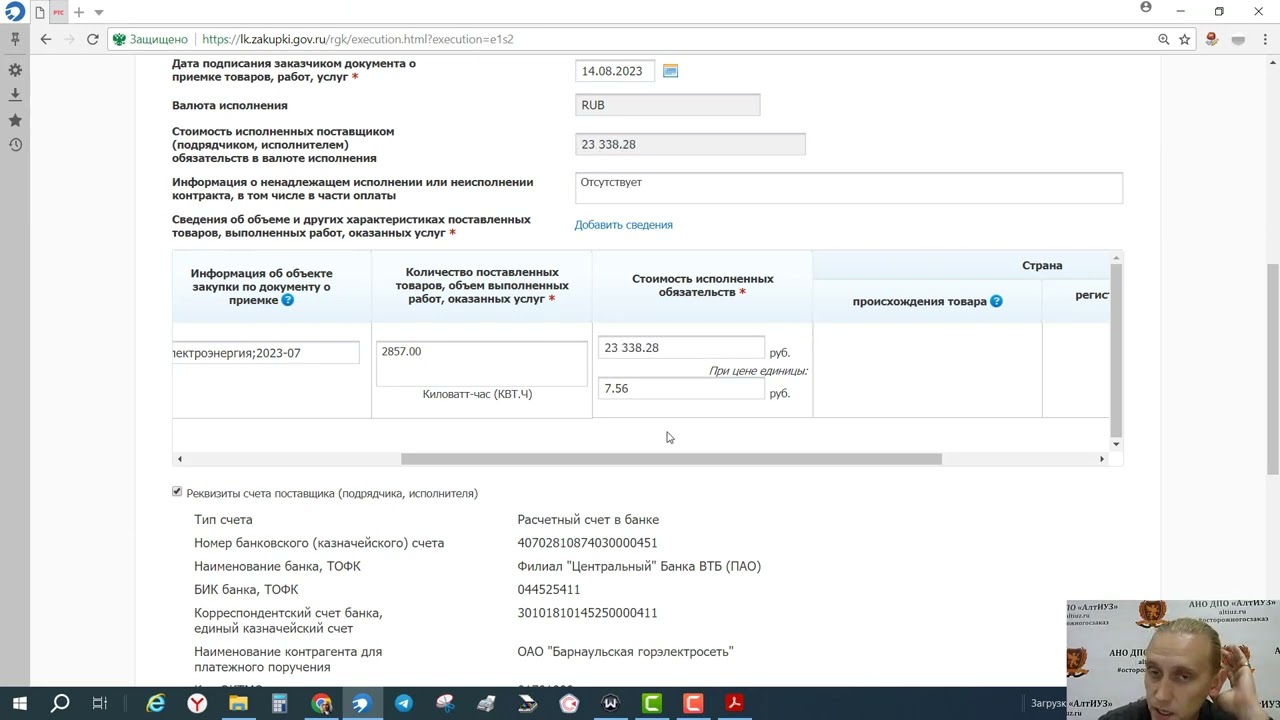This screenshot has width=1280, height=720.
Task: Bookmark page with address bar star
Action: click(x=1184, y=39)
